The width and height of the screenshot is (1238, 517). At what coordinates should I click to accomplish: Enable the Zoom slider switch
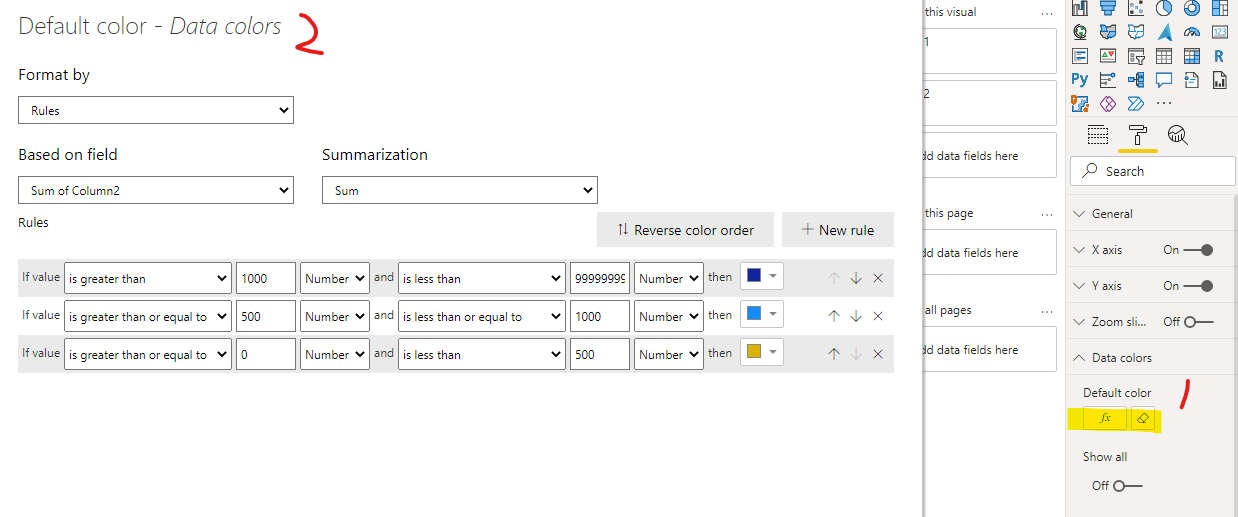[x=1199, y=322]
